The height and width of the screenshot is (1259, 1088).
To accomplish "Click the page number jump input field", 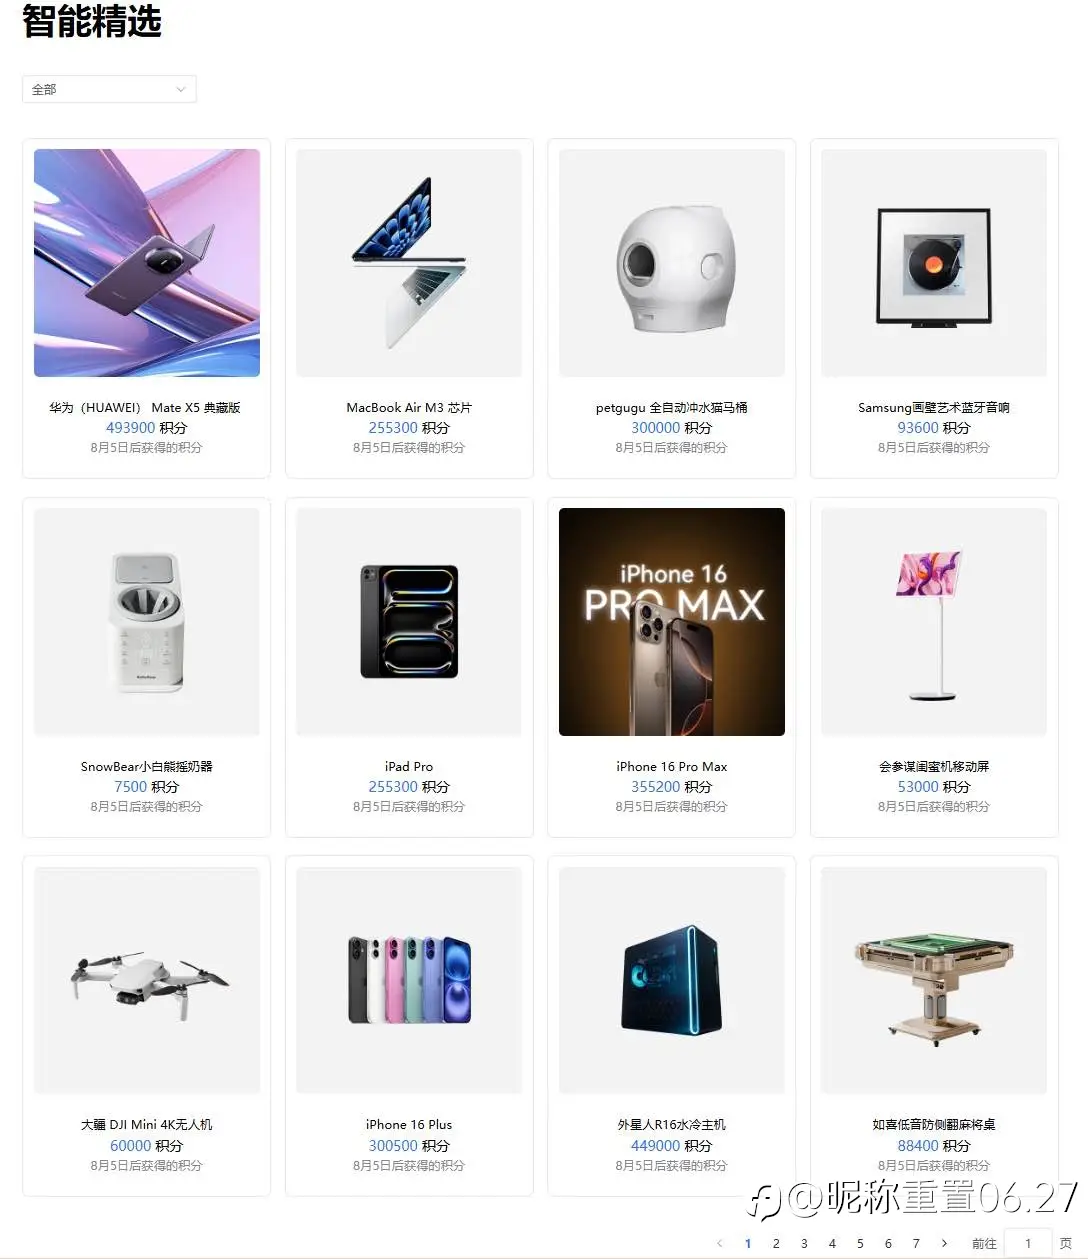I will coord(1027,1243).
